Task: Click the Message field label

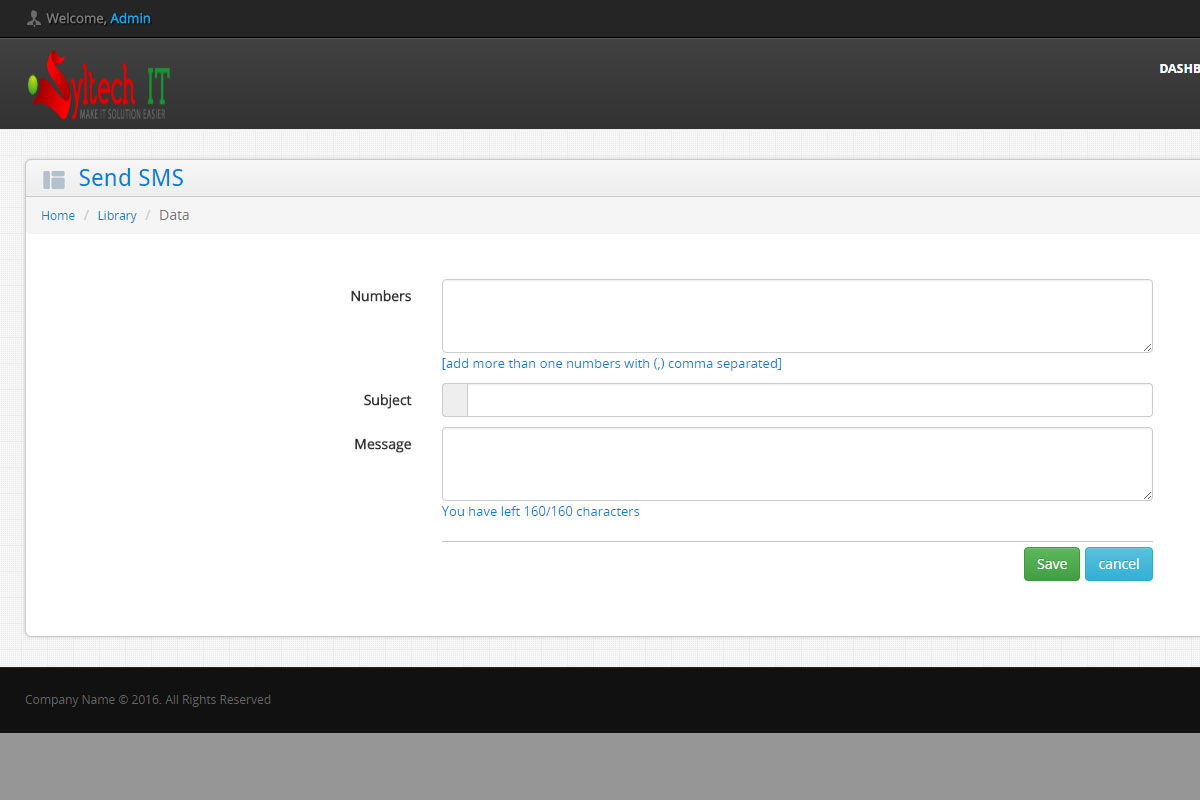Action: tap(382, 444)
